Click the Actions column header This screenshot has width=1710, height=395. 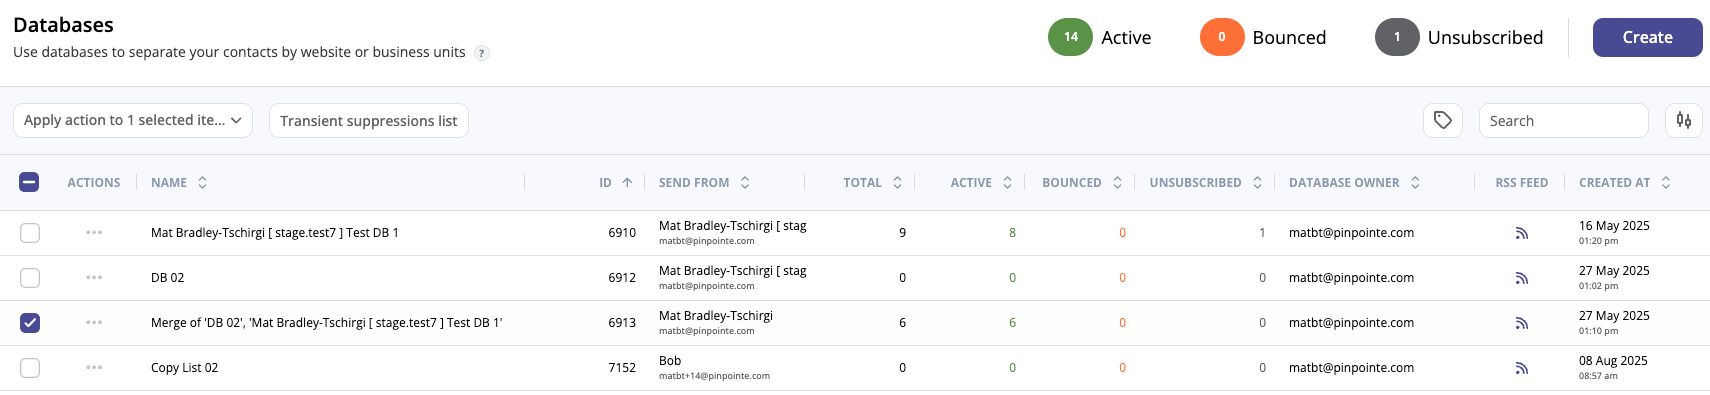(94, 183)
